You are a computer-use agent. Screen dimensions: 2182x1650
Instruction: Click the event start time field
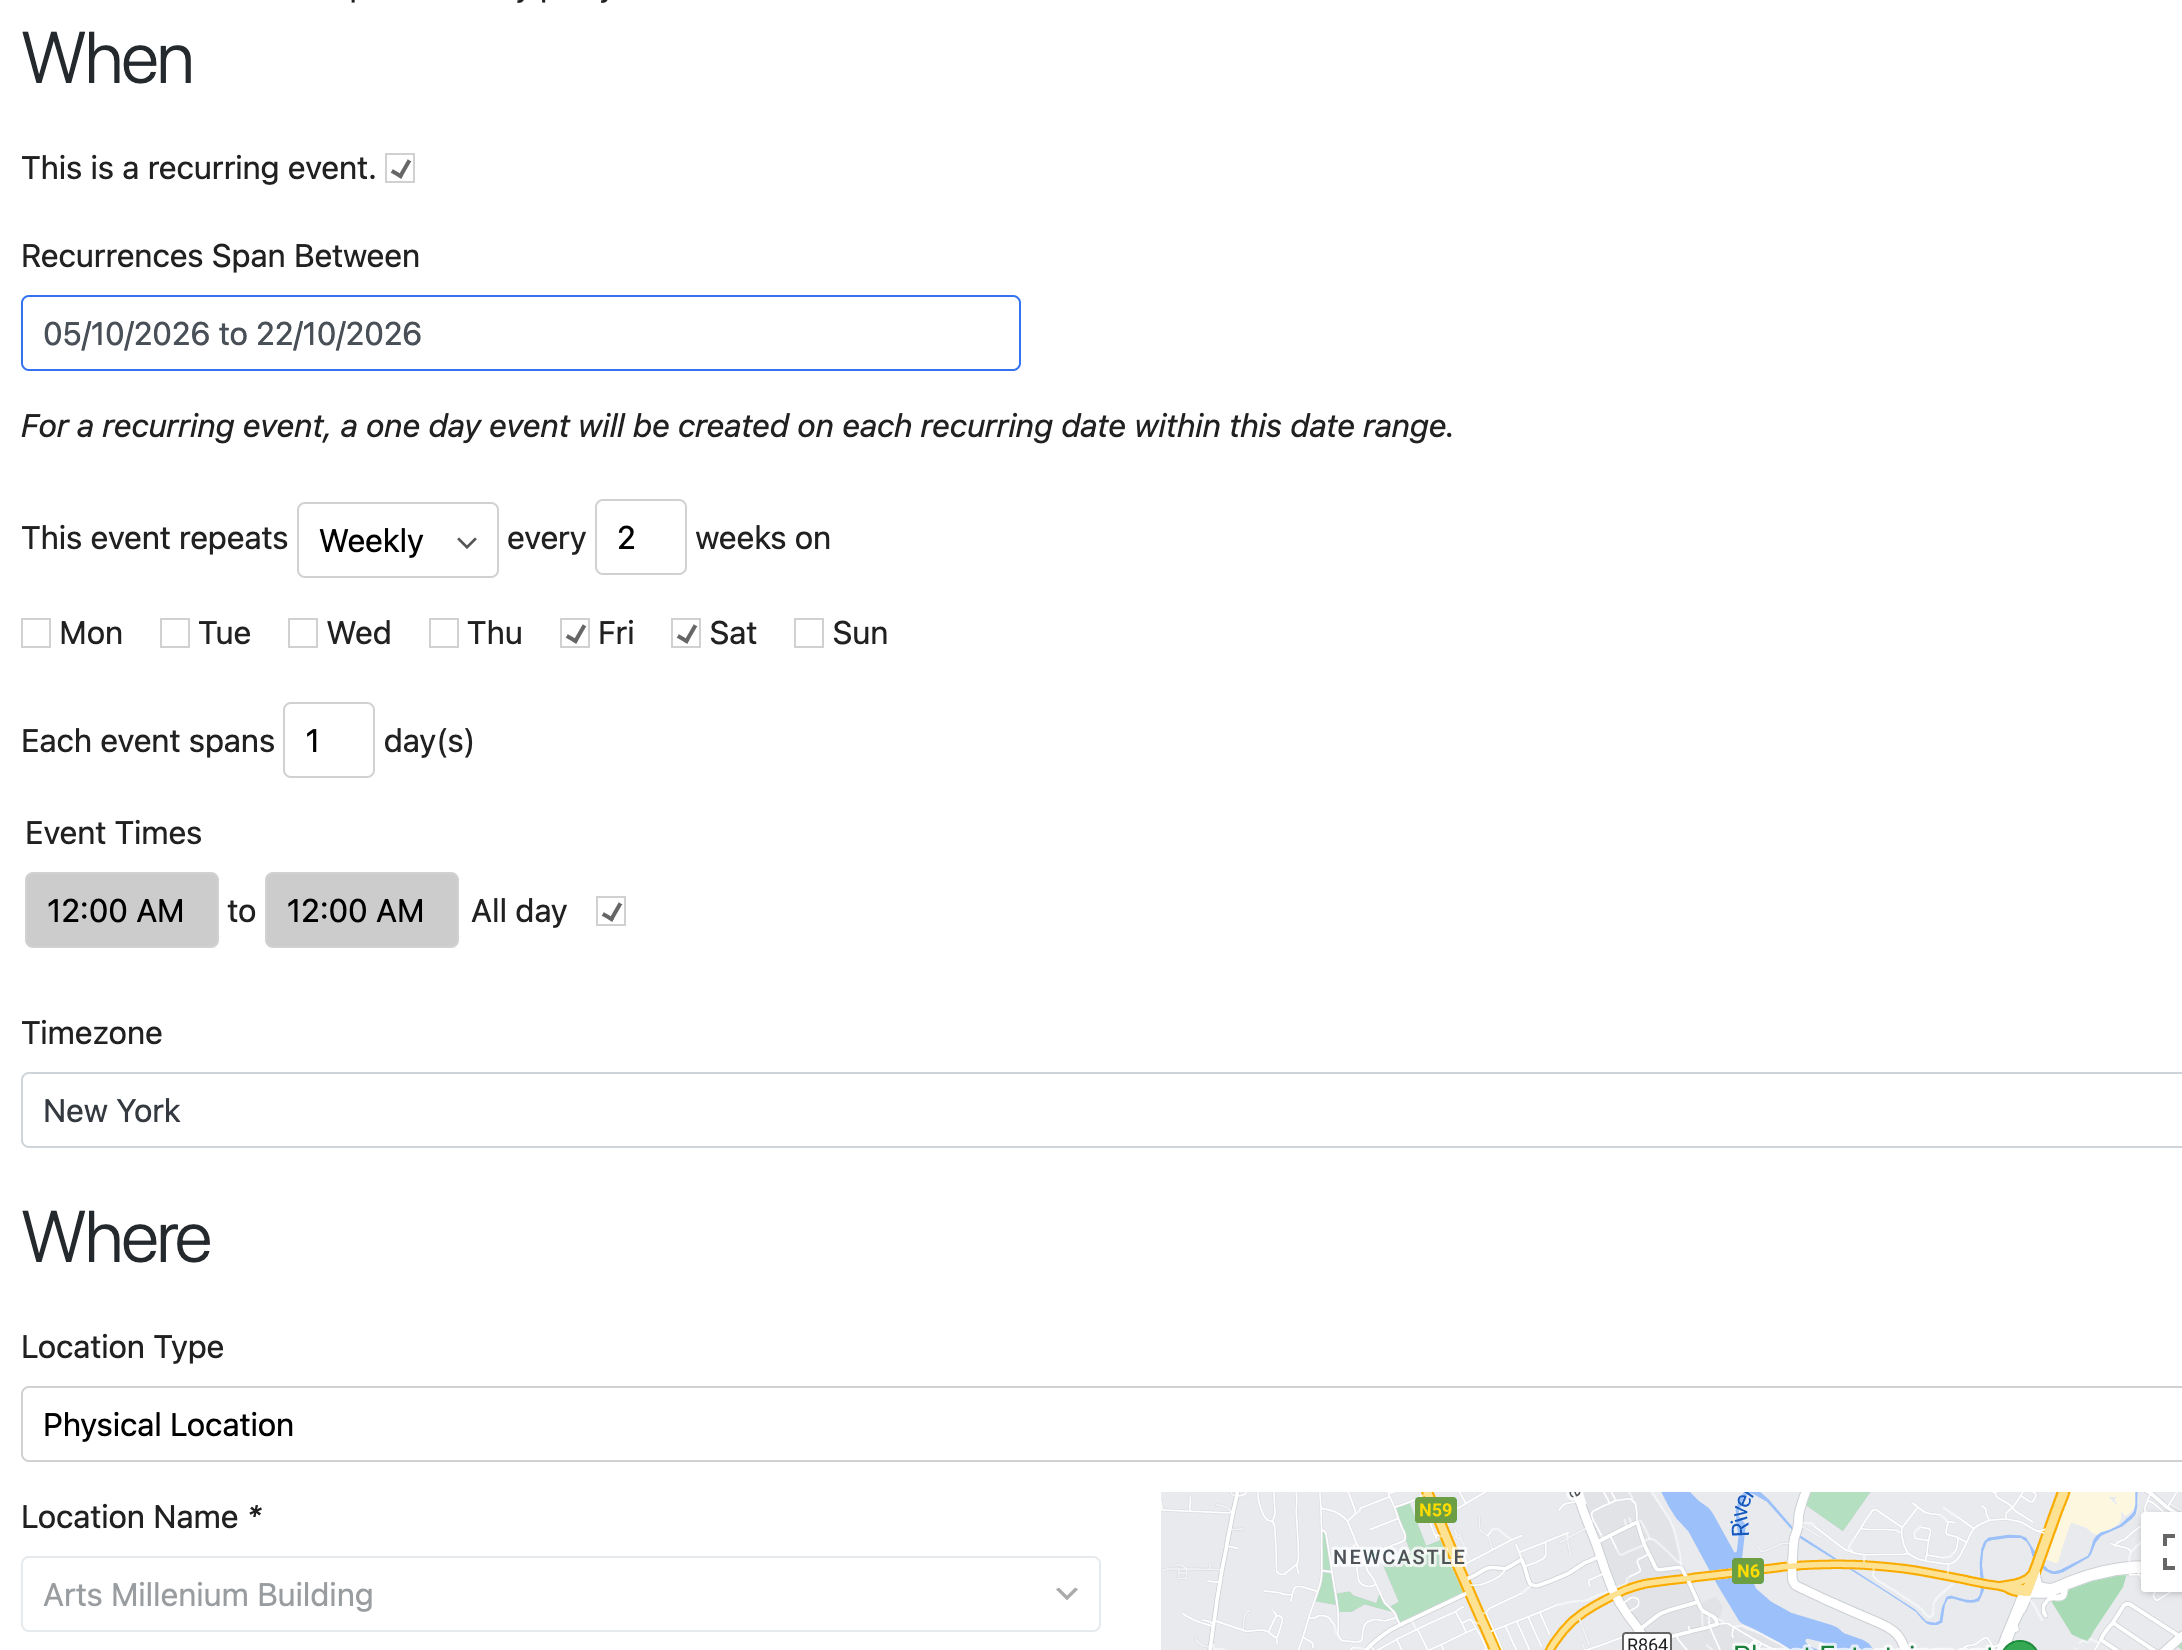point(121,910)
